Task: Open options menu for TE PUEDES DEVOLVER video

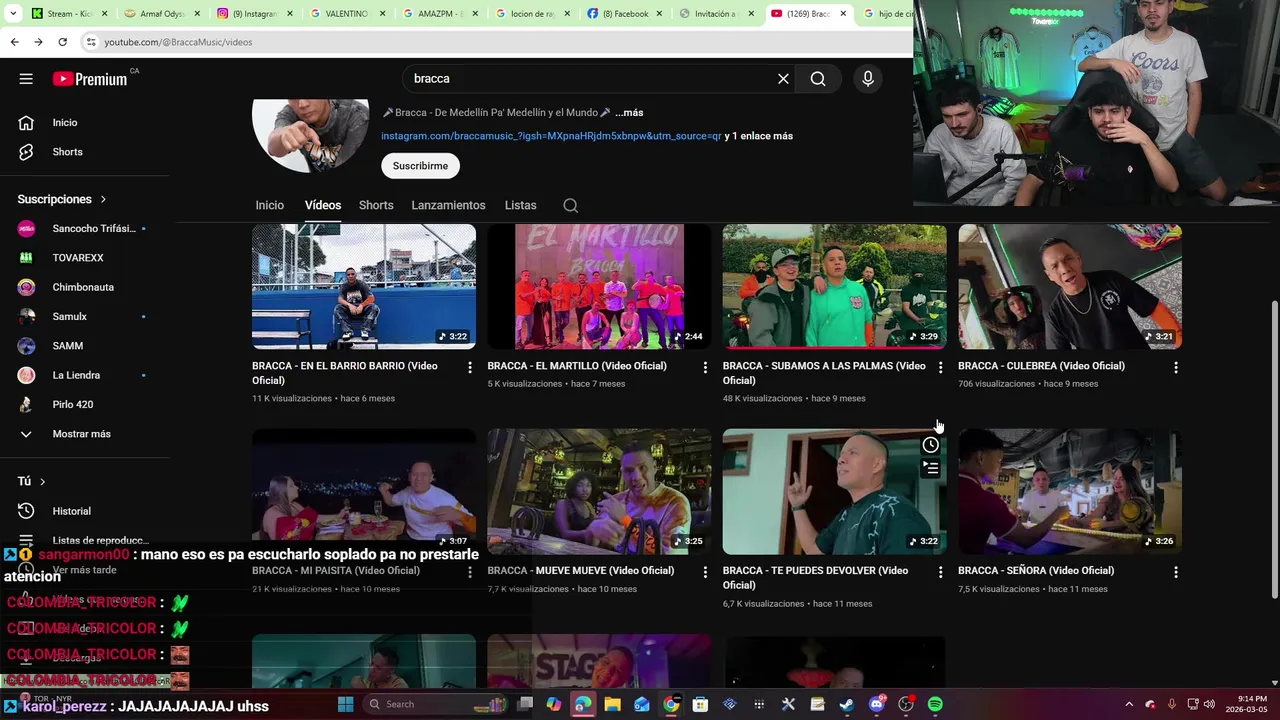Action: click(x=940, y=572)
